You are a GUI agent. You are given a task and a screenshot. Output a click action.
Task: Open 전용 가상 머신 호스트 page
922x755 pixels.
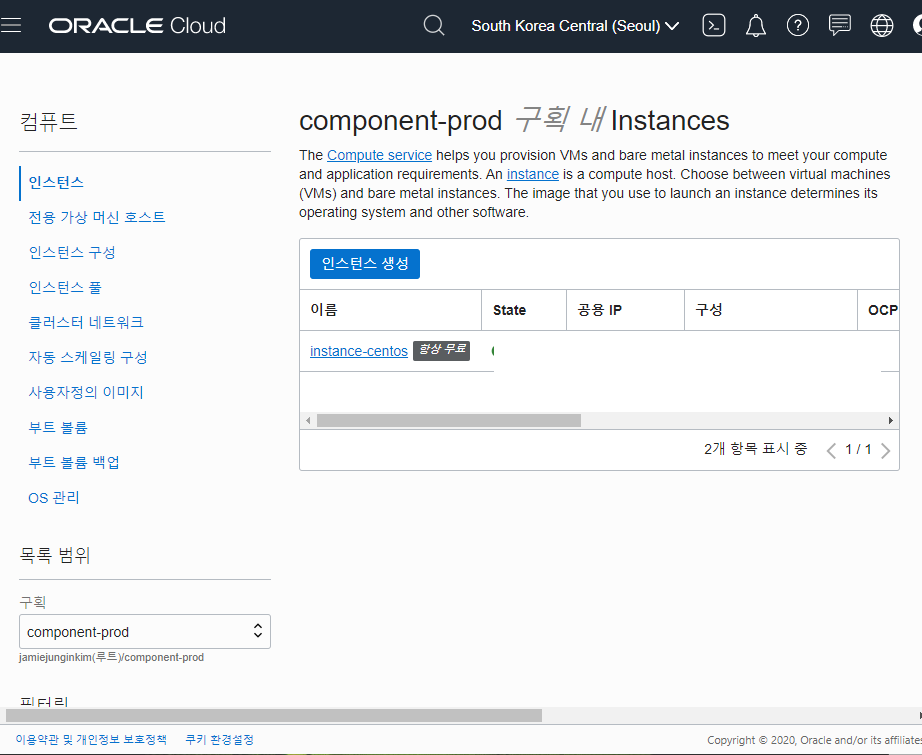97,218
